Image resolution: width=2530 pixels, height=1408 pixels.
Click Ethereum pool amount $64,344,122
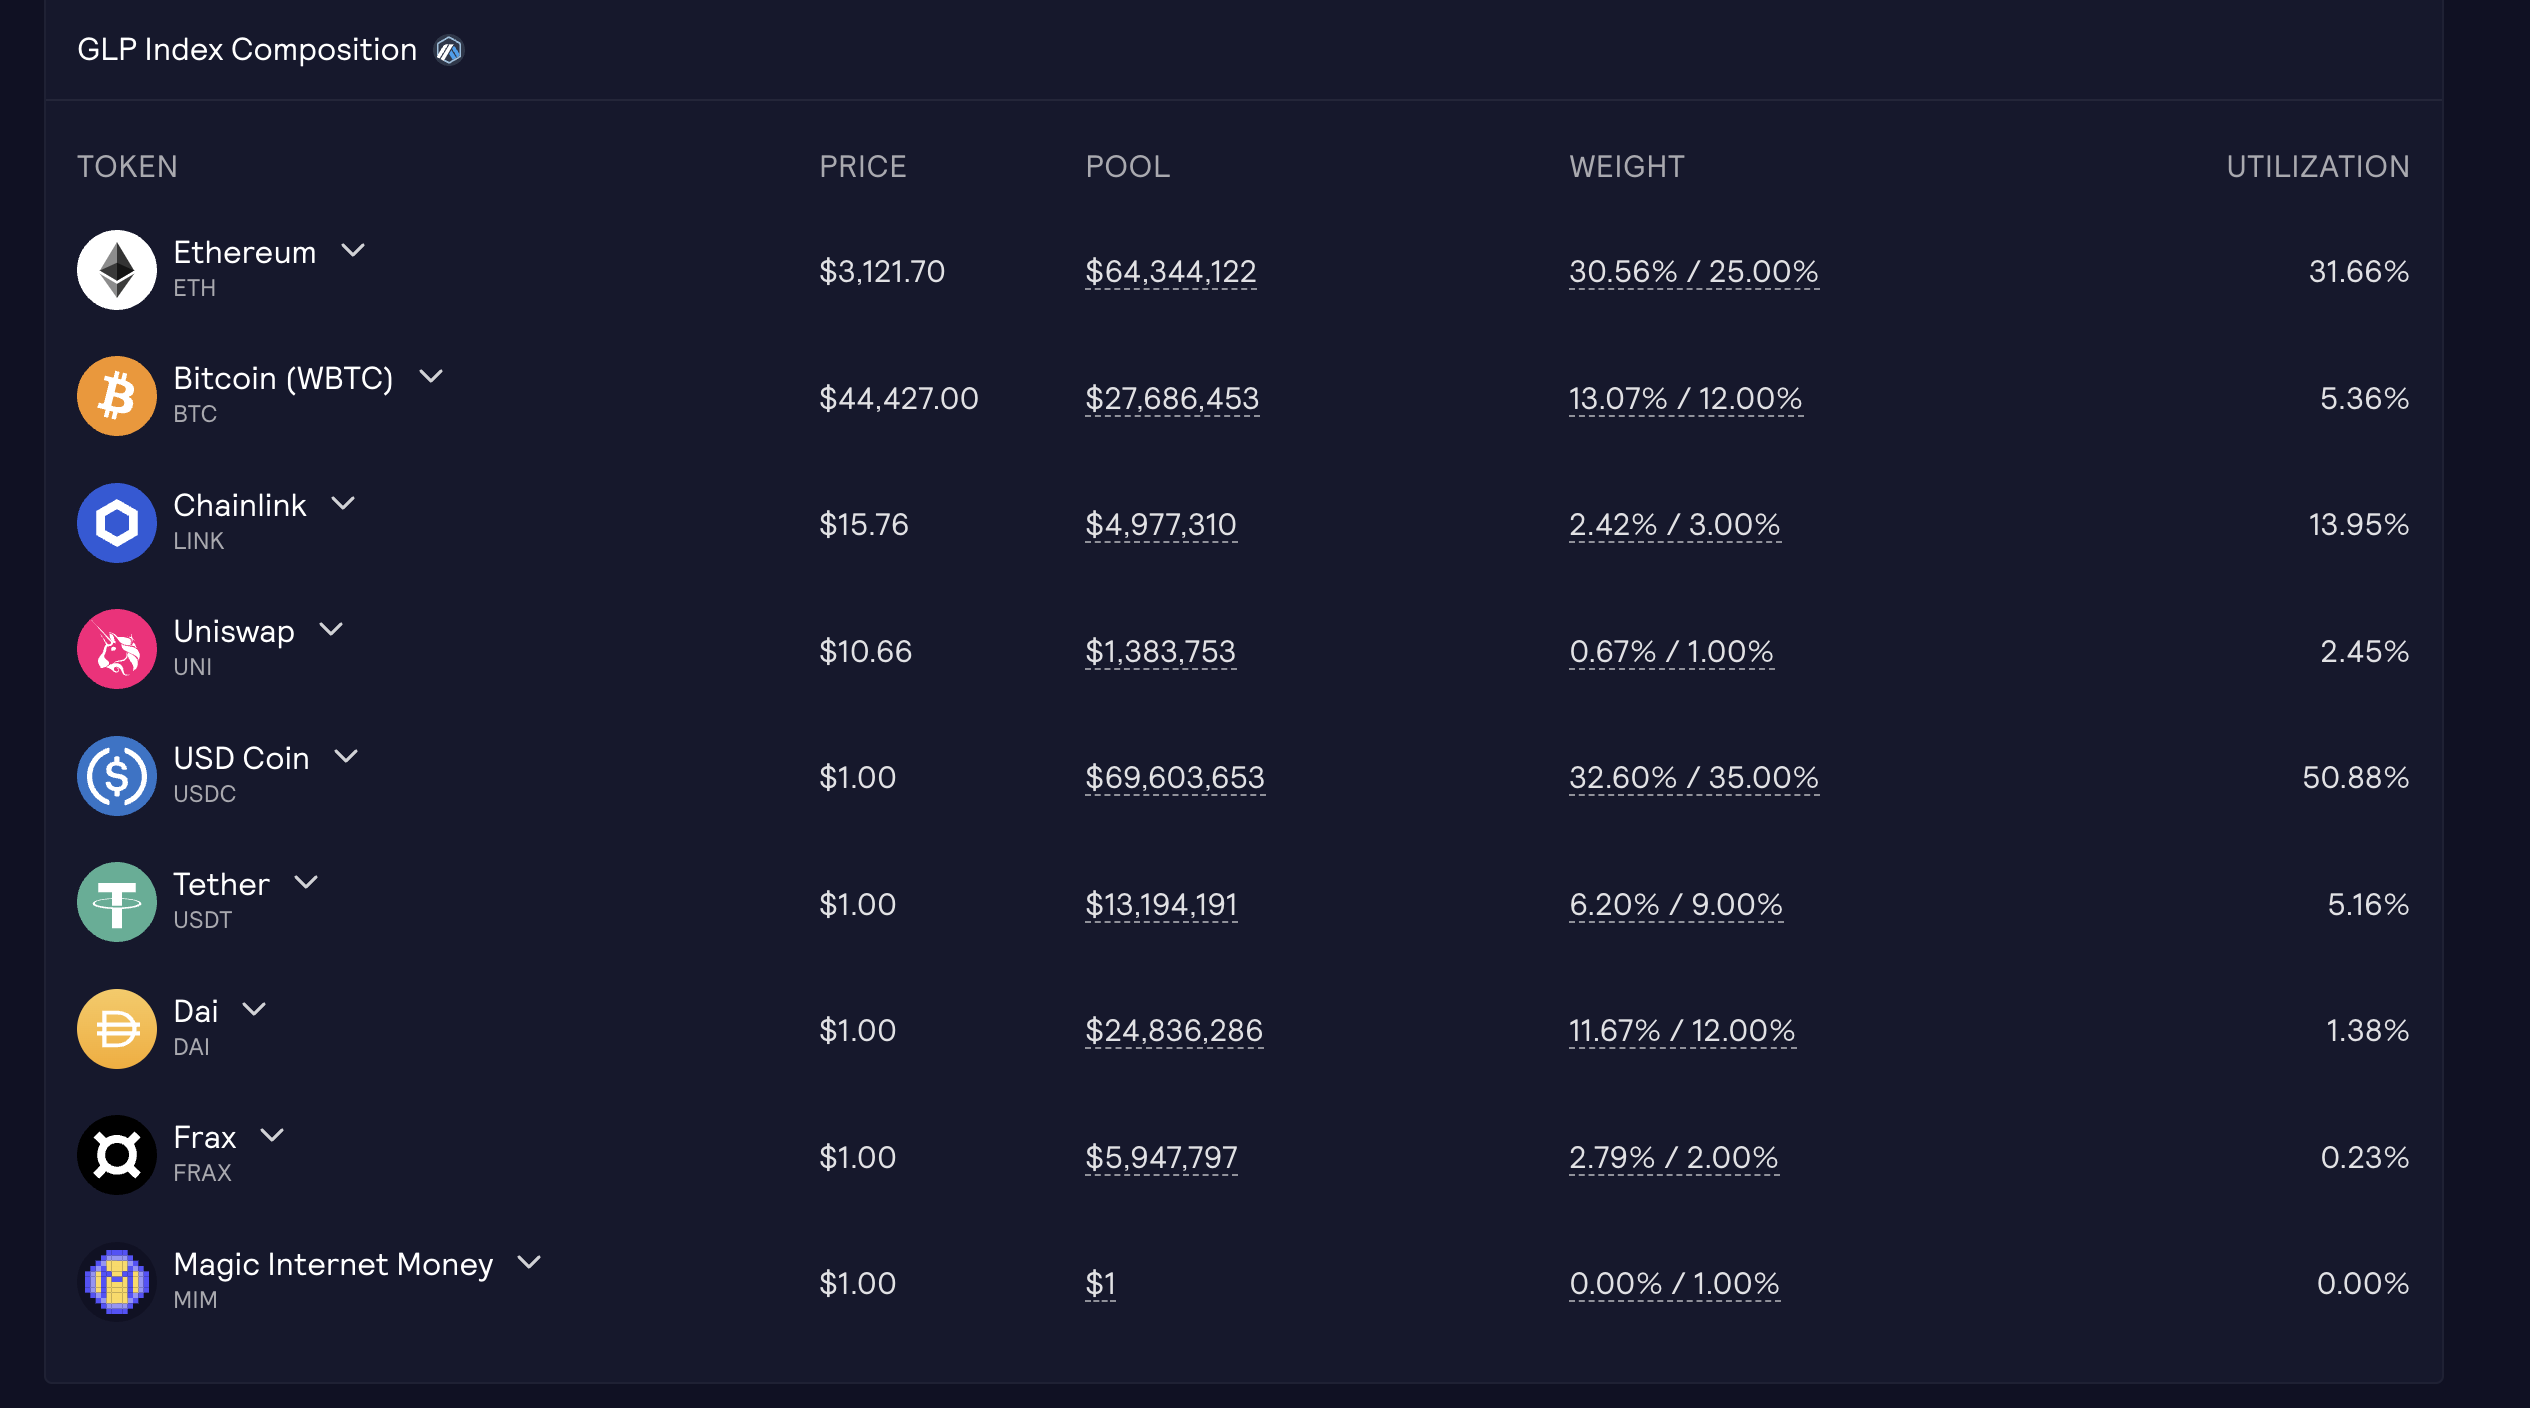click(1170, 271)
